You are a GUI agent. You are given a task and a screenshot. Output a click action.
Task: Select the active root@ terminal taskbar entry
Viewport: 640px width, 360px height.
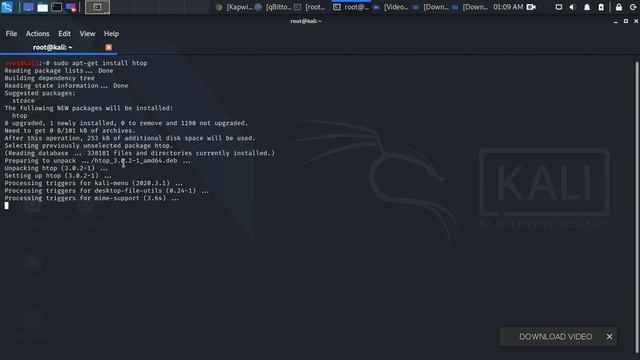click(351, 7)
